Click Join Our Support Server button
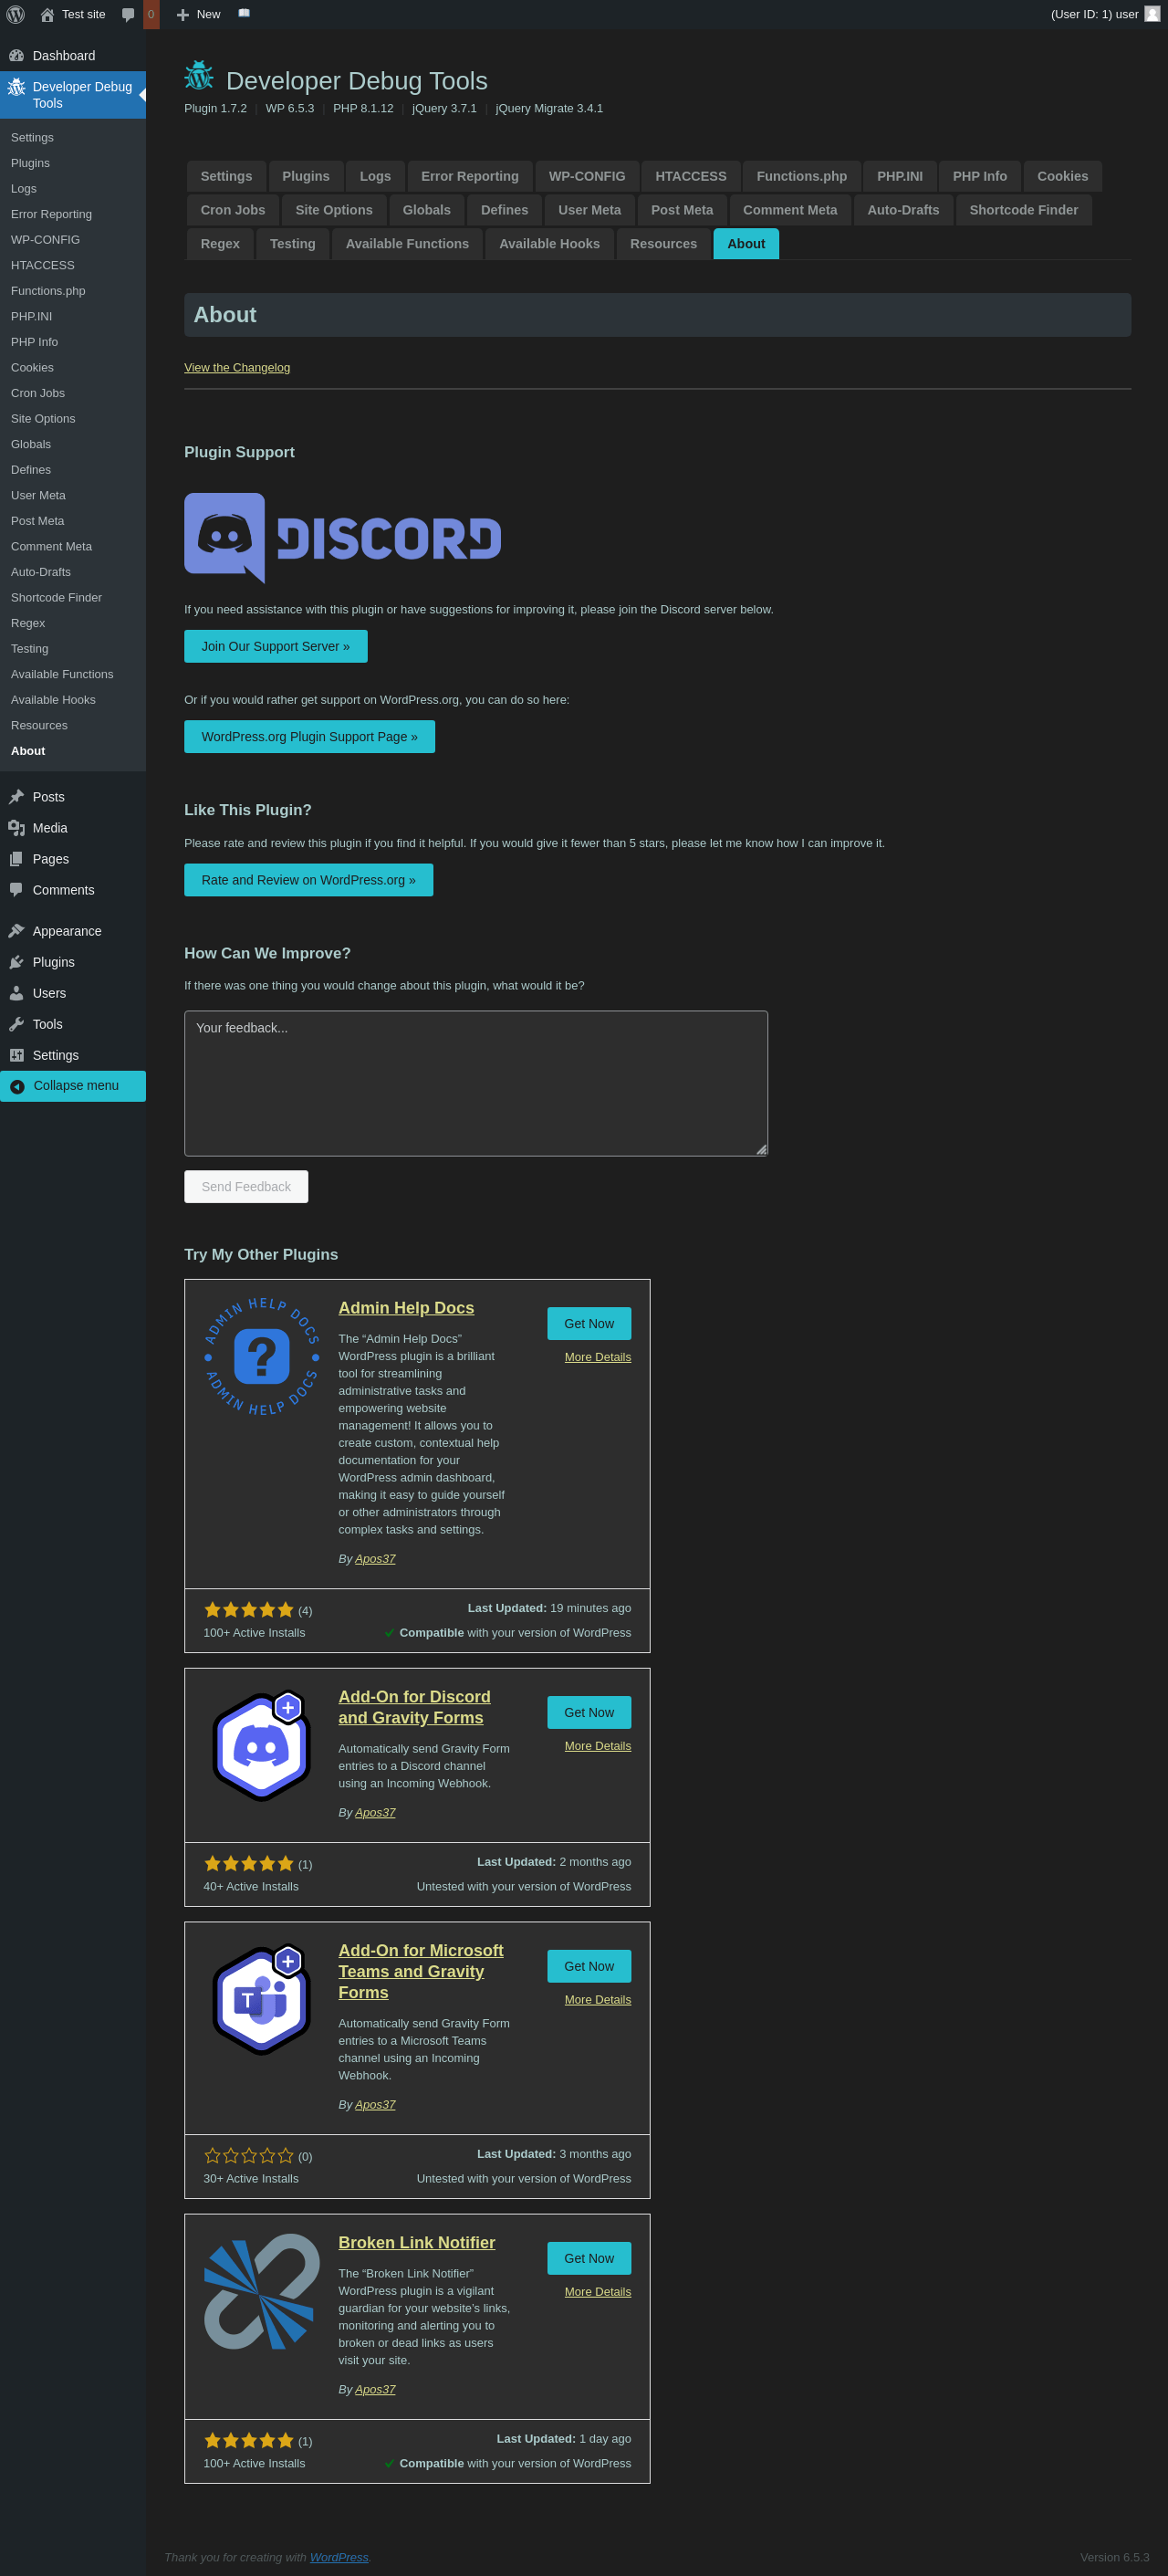The width and height of the screenshot is (1168, 2576). (276, 646)
